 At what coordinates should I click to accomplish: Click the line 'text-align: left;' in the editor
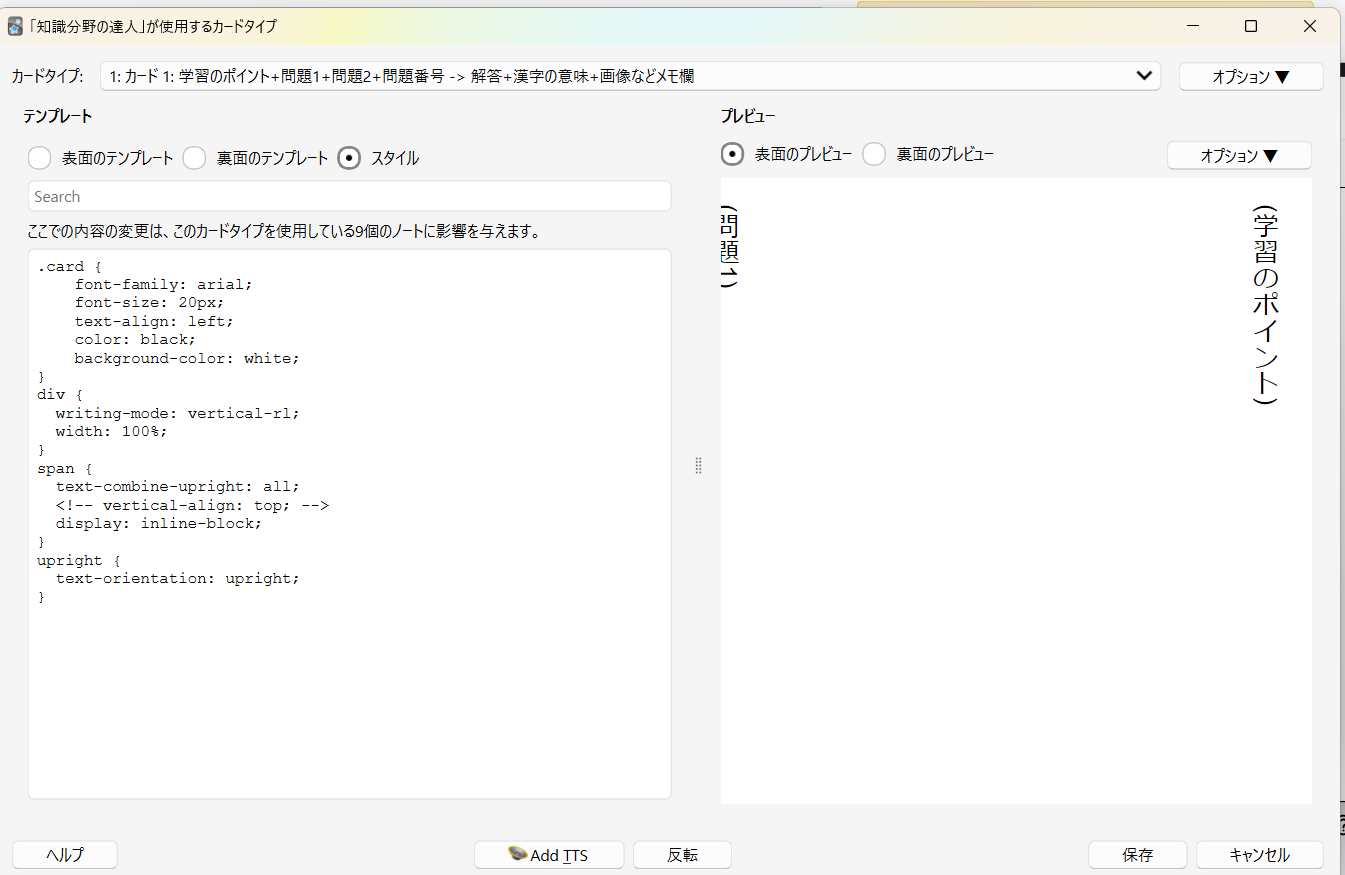point(154,321)
